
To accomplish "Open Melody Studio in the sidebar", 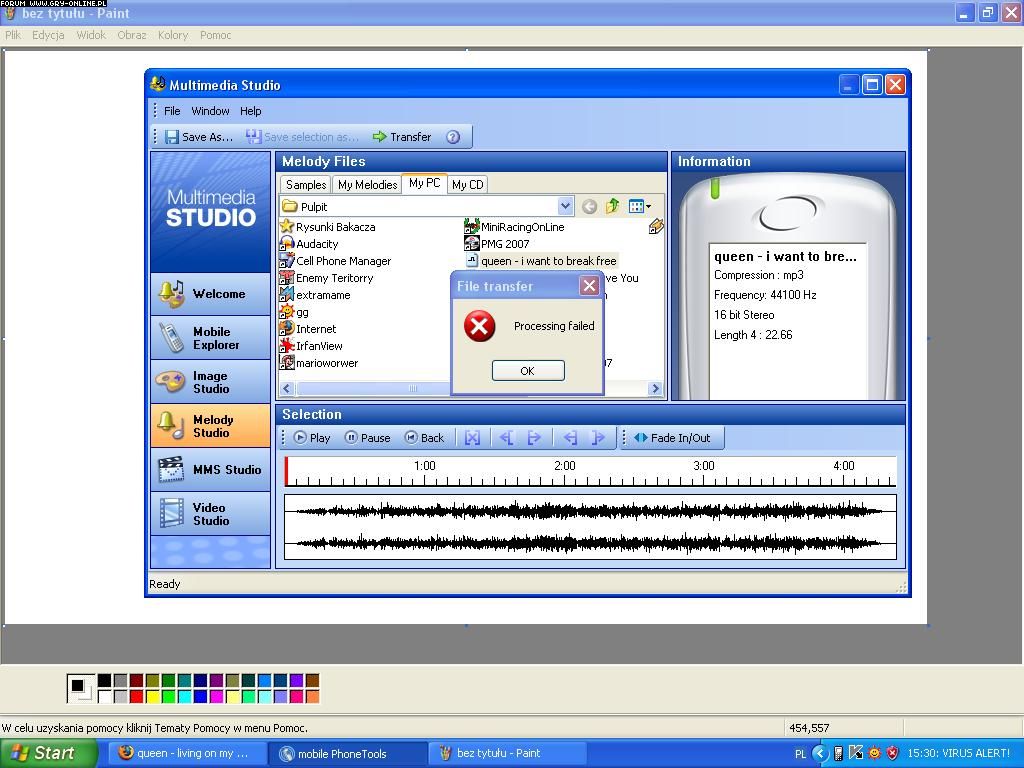I will coord(210,426).
